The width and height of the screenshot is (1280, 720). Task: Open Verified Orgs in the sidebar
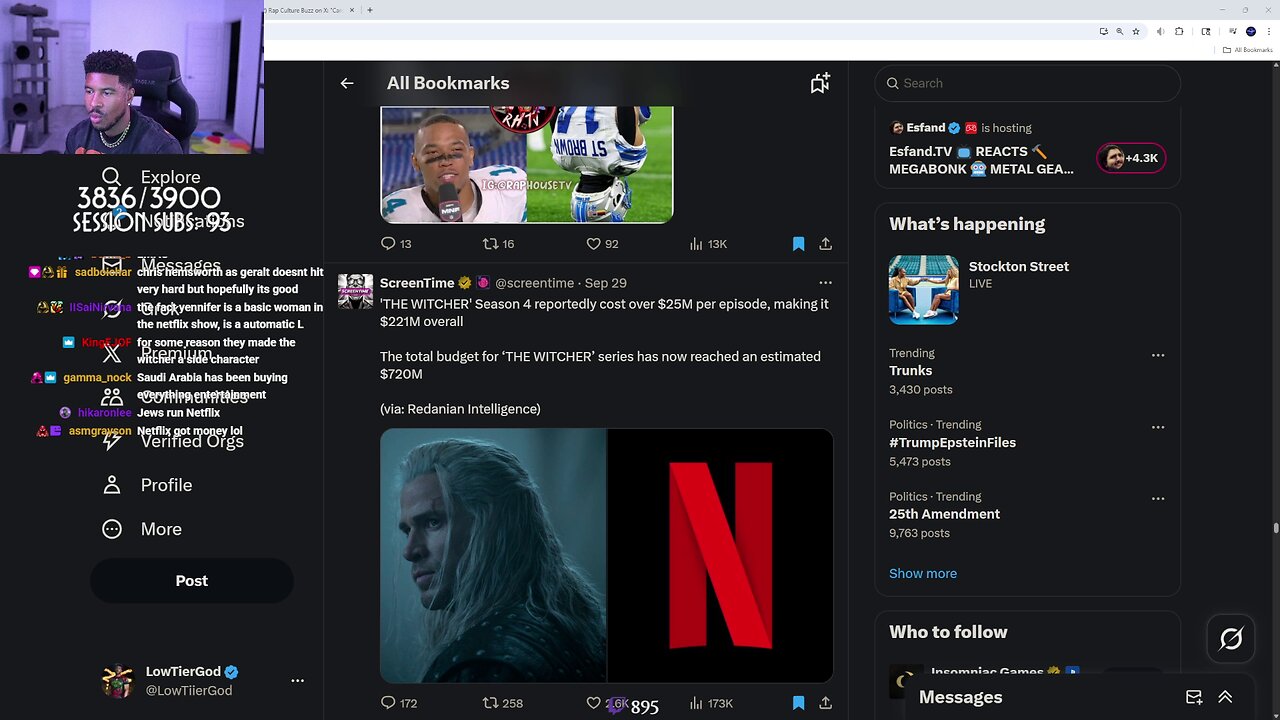173,441
